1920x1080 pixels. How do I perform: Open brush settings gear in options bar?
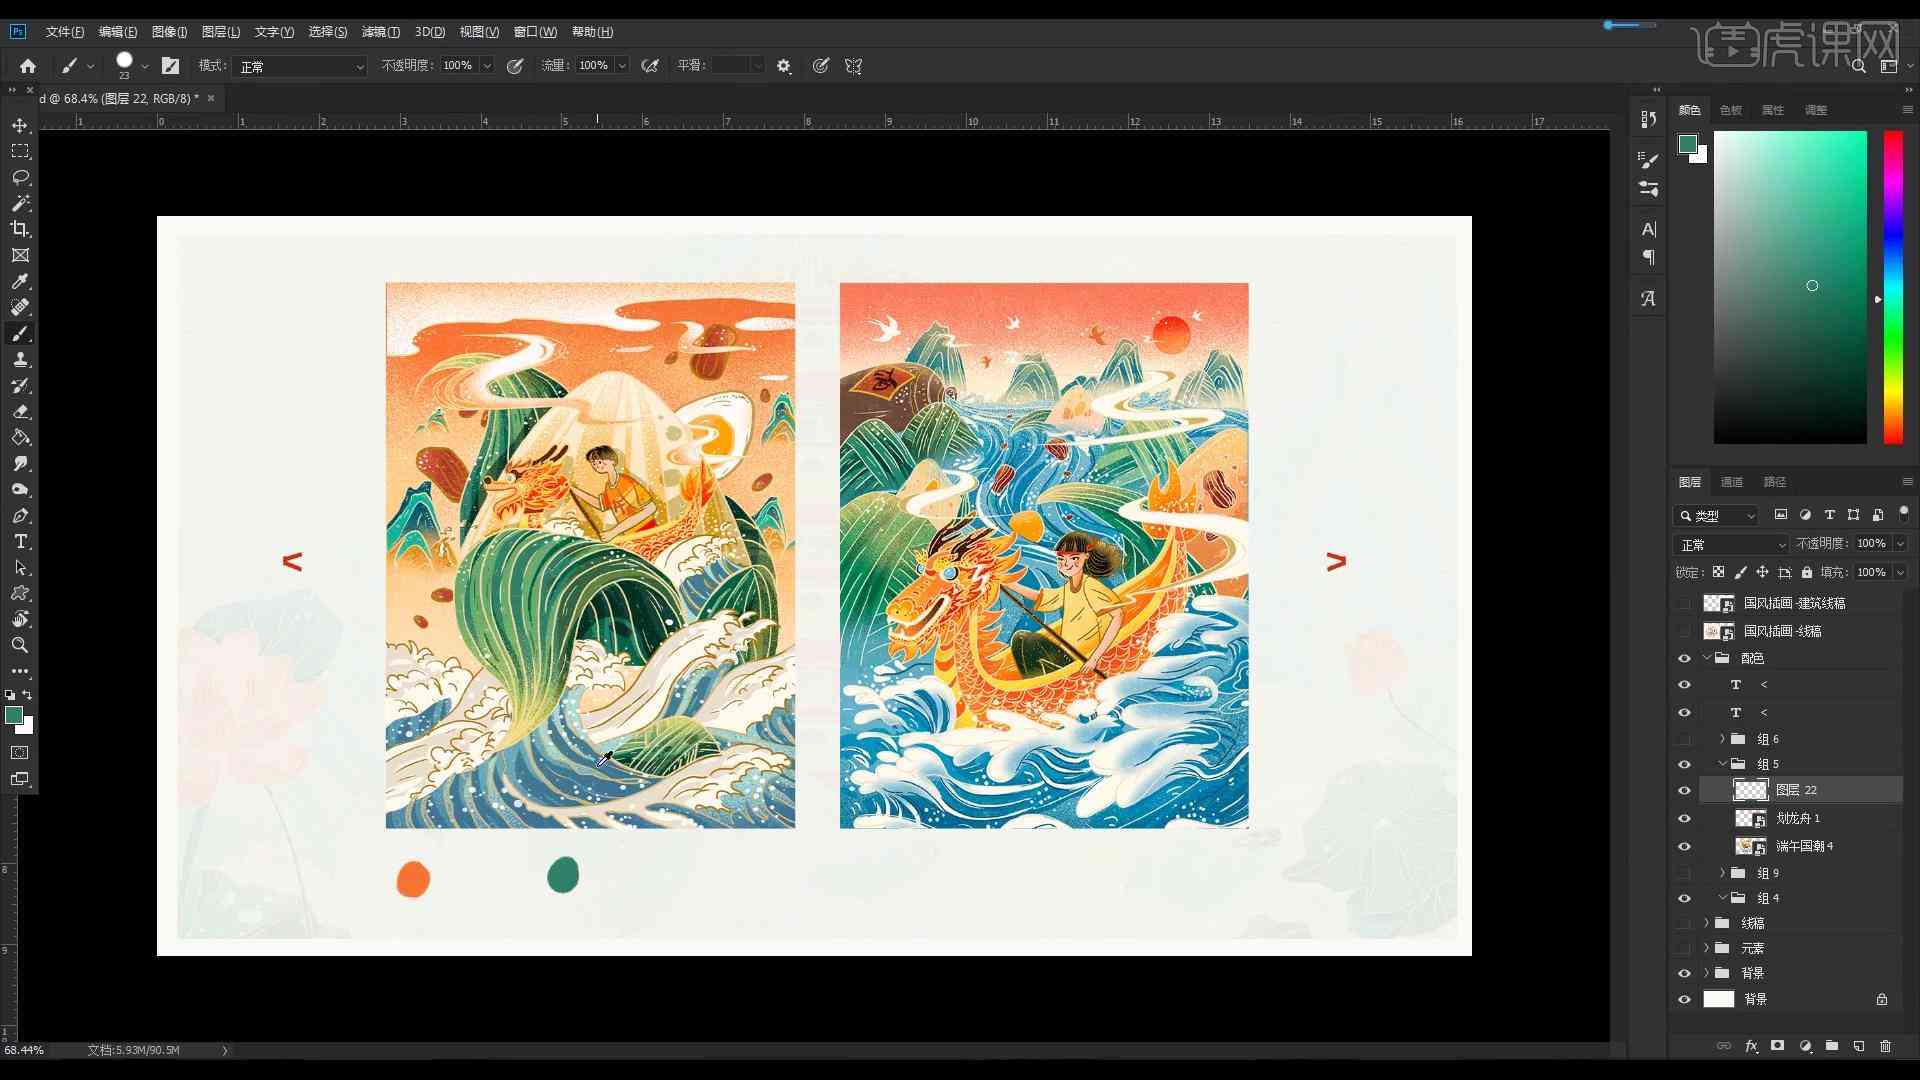[x=784, y=66]
